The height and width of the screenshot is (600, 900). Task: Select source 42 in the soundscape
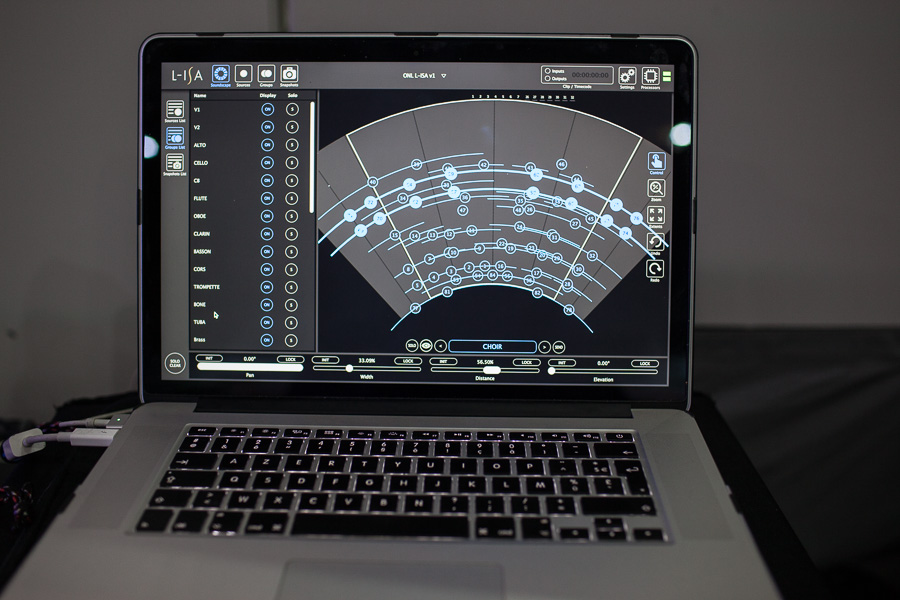point(483,165)
